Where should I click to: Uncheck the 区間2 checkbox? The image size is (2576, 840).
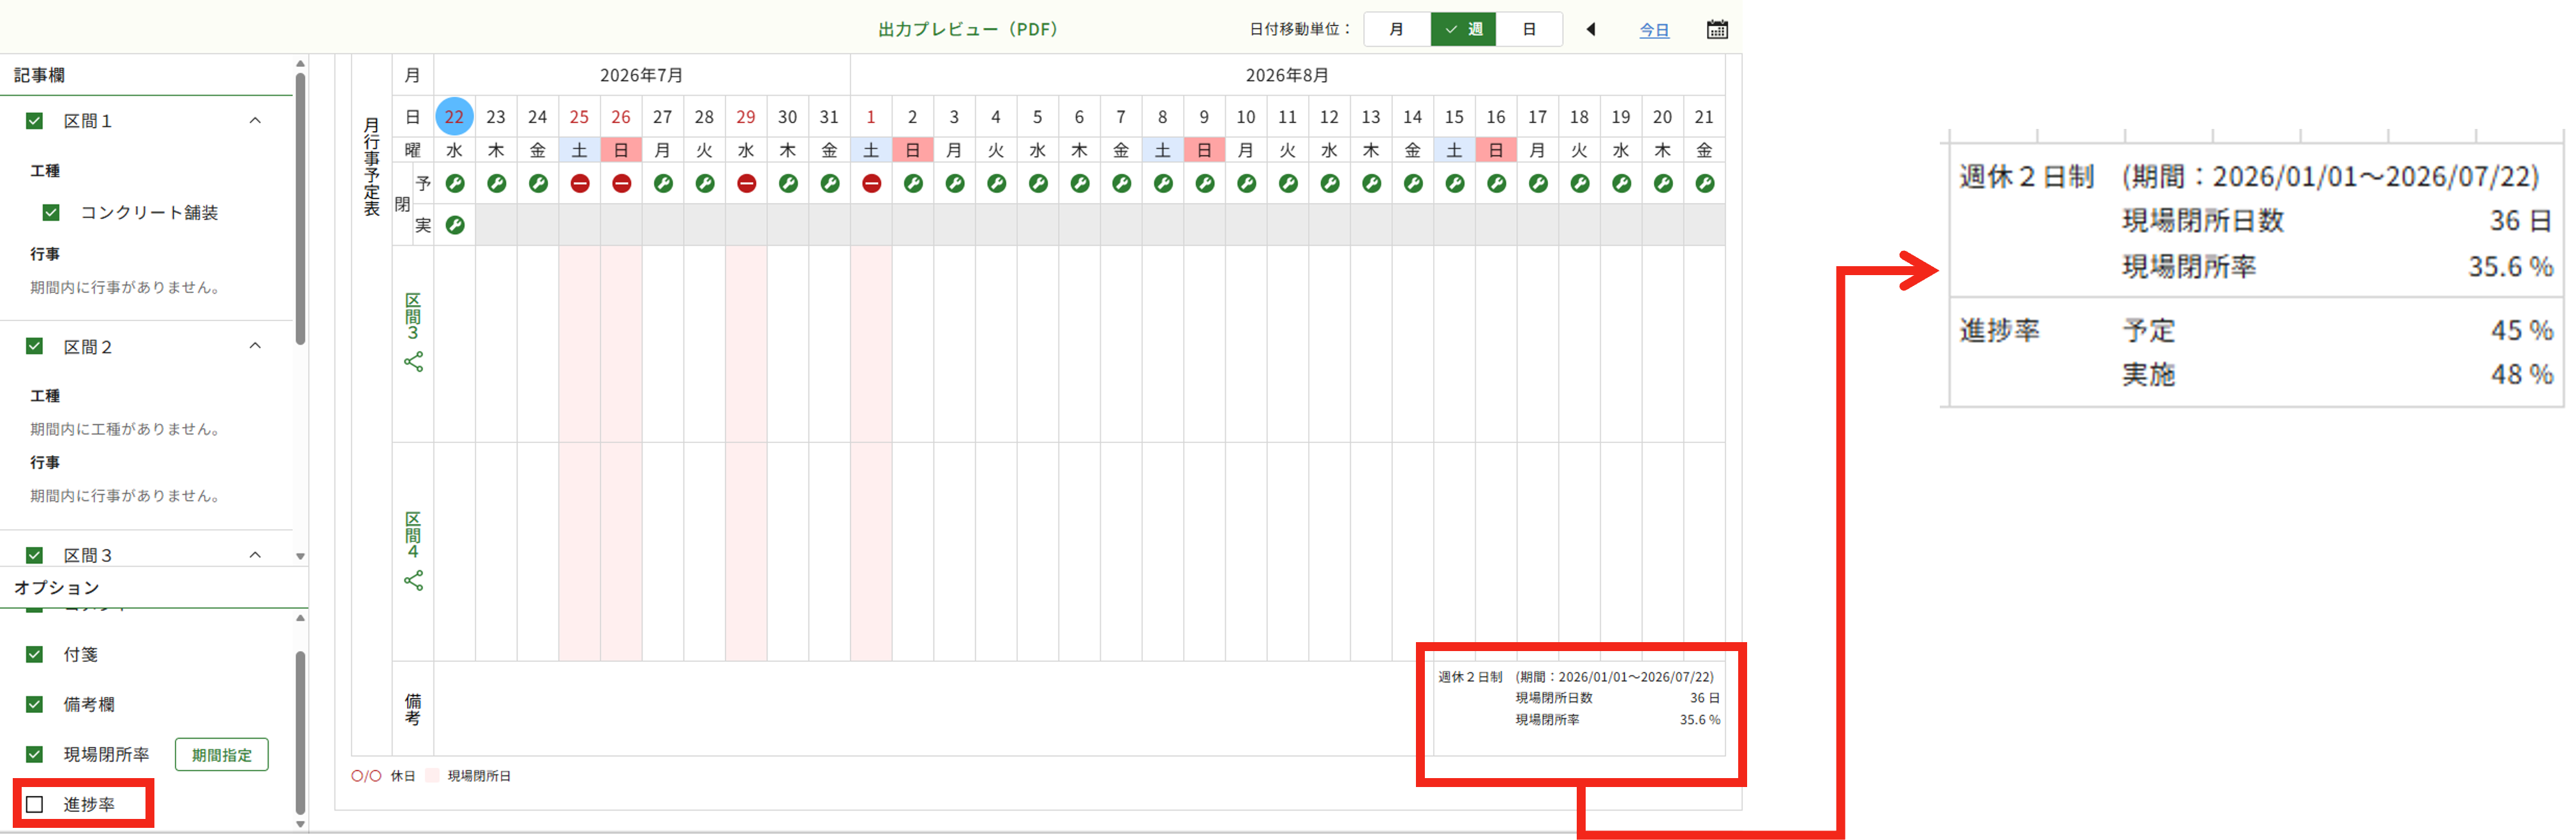coord(34,346)
